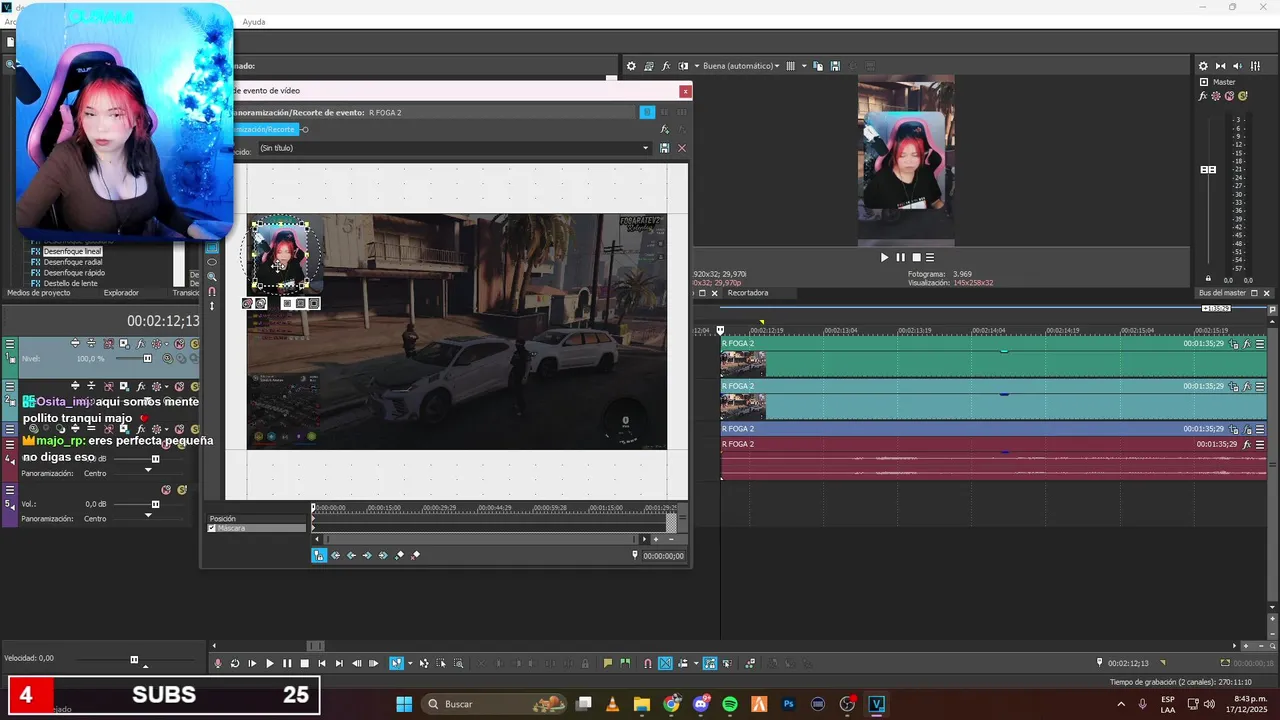The width and height of the screenshot is (1280, 720).
Task: Toggle automatic crossfades in bottom toolbar
Action: 665,663
